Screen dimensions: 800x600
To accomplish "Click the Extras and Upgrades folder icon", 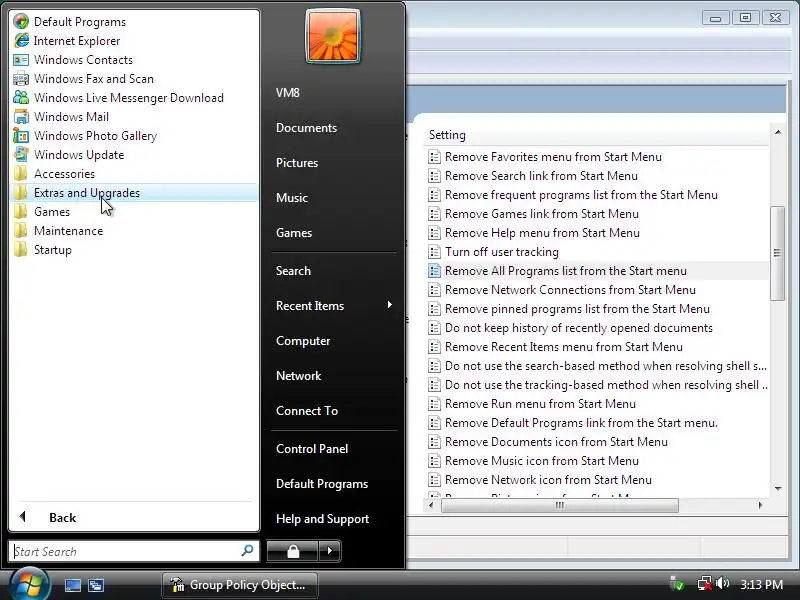I will click(21, 192).
